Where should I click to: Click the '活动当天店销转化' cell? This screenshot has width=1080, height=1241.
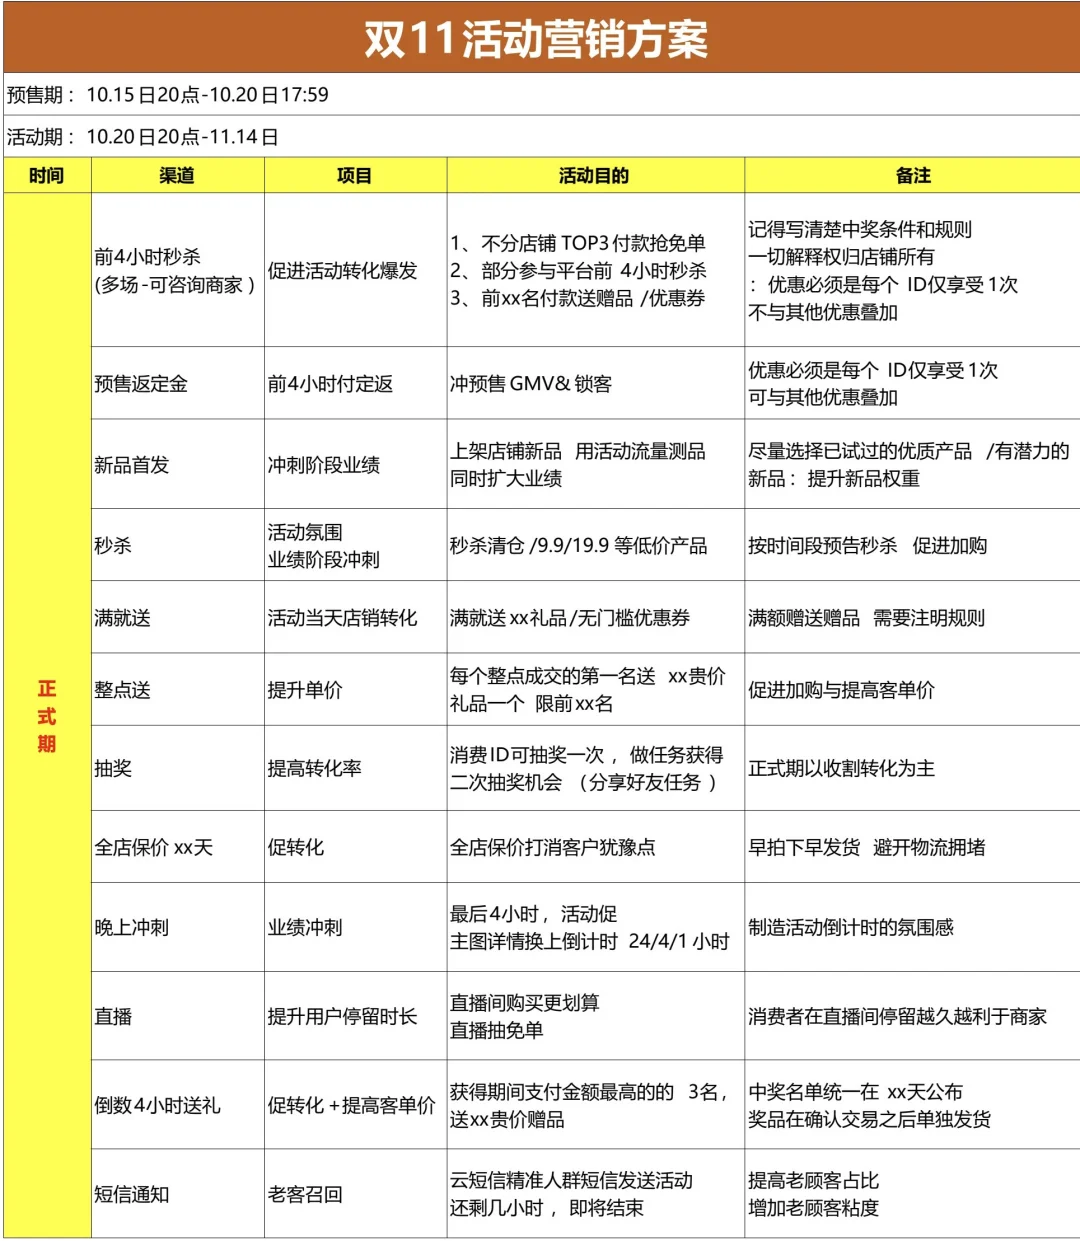click(x=355, y=617)
